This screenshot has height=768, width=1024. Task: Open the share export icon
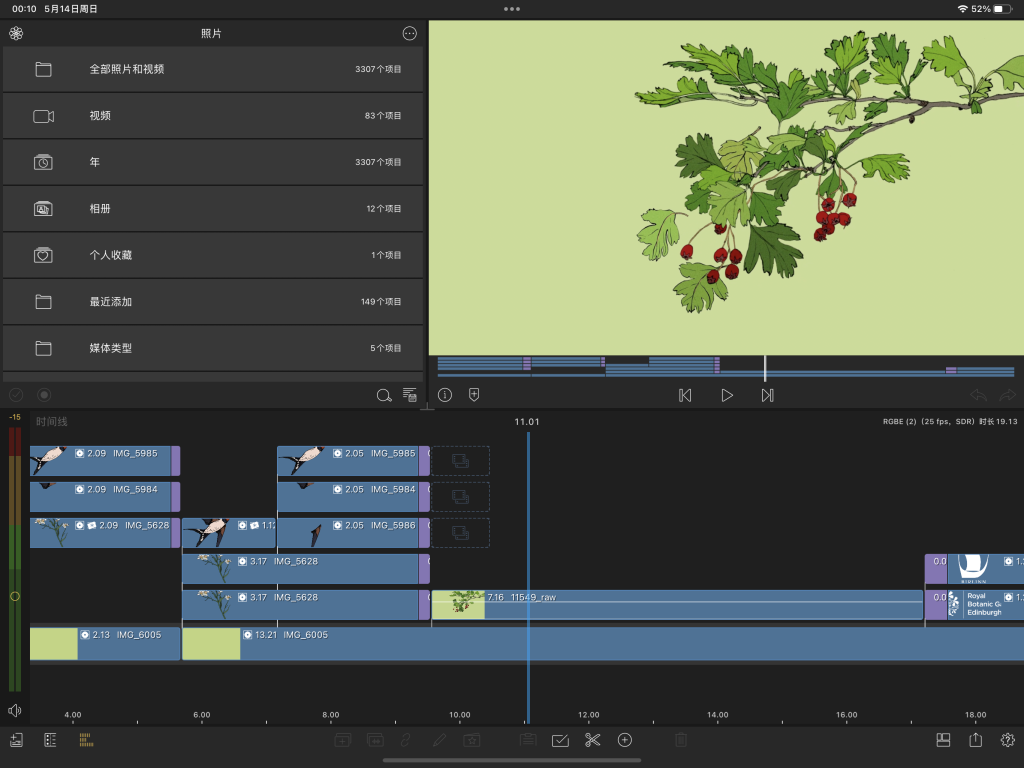tap(976, 740)
